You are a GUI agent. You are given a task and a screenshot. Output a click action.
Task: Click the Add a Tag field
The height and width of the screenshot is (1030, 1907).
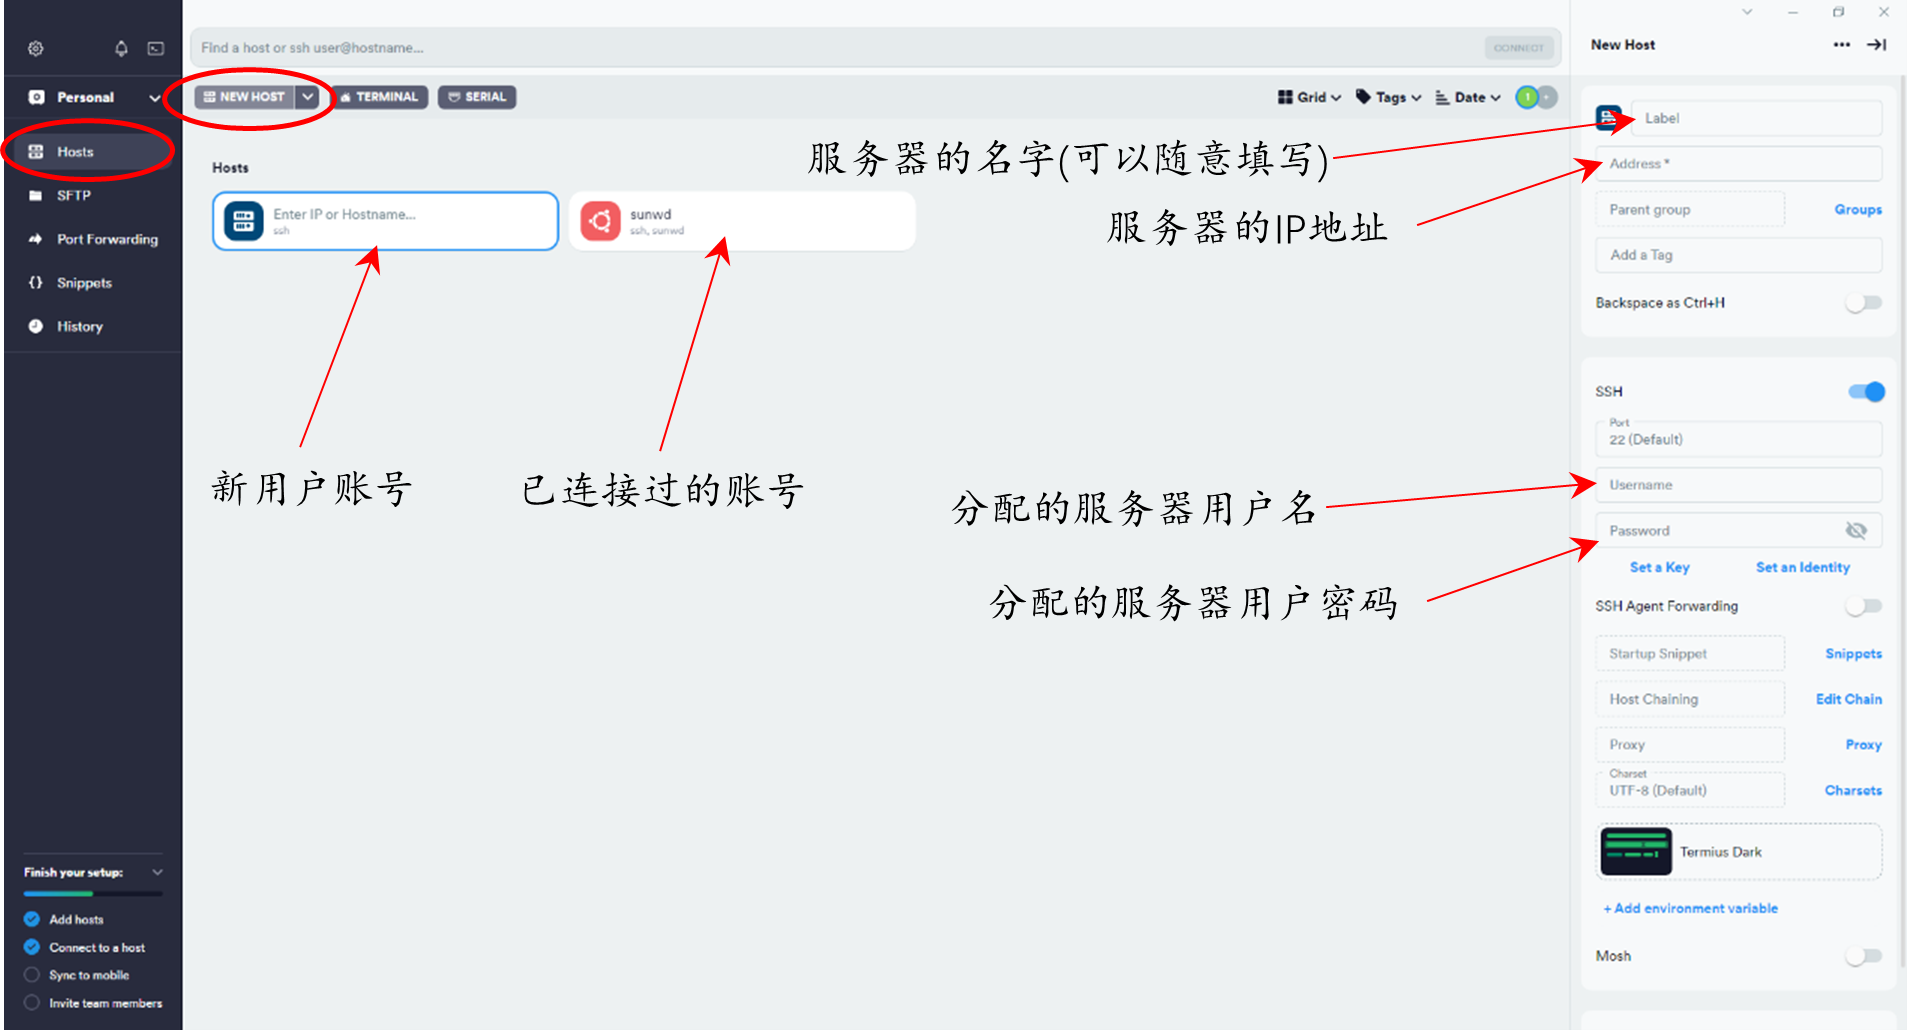click(1739, 255)
